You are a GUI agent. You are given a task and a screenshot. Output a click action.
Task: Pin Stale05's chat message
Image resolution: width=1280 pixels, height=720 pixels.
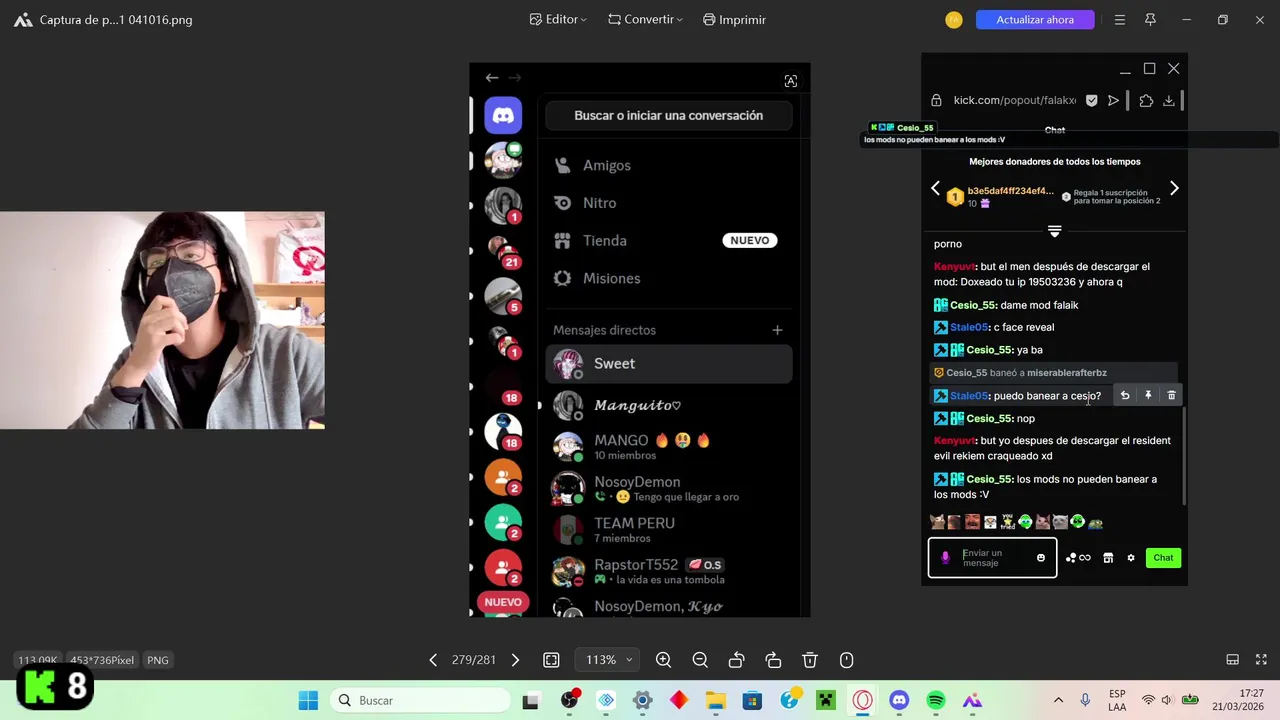(1148, 396)
